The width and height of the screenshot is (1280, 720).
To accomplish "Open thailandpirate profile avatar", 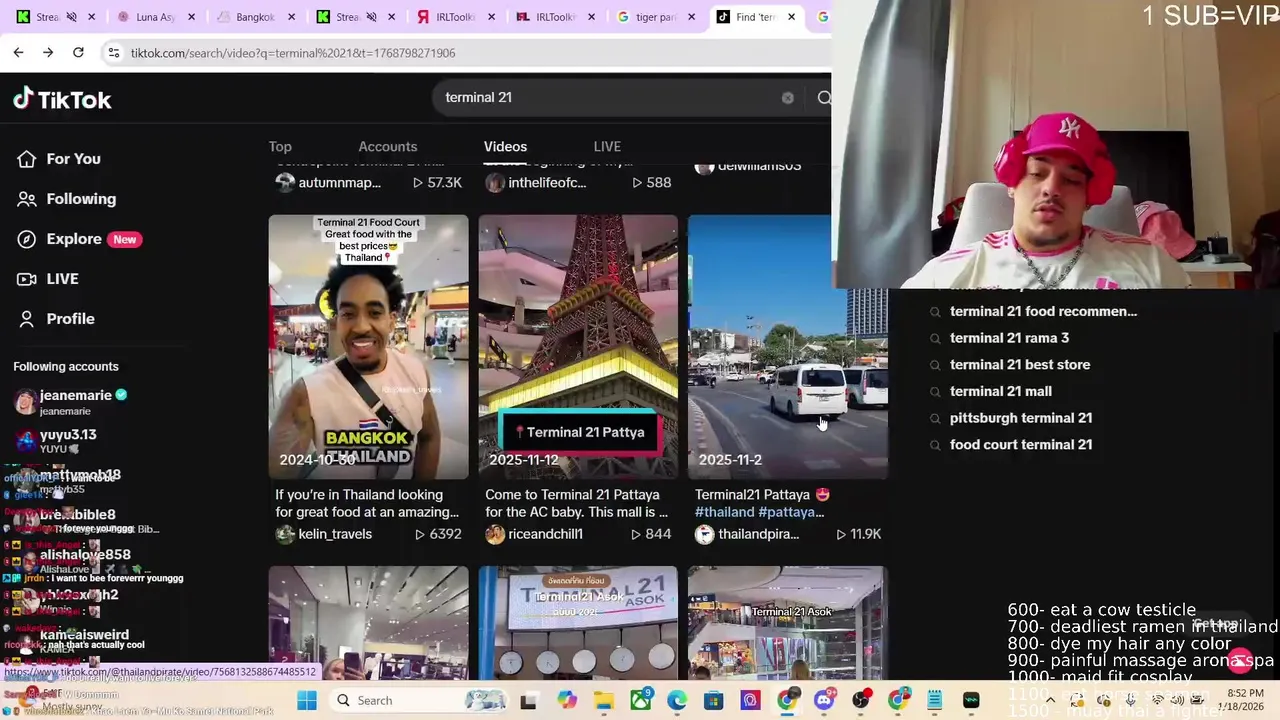I will [705, 534].
